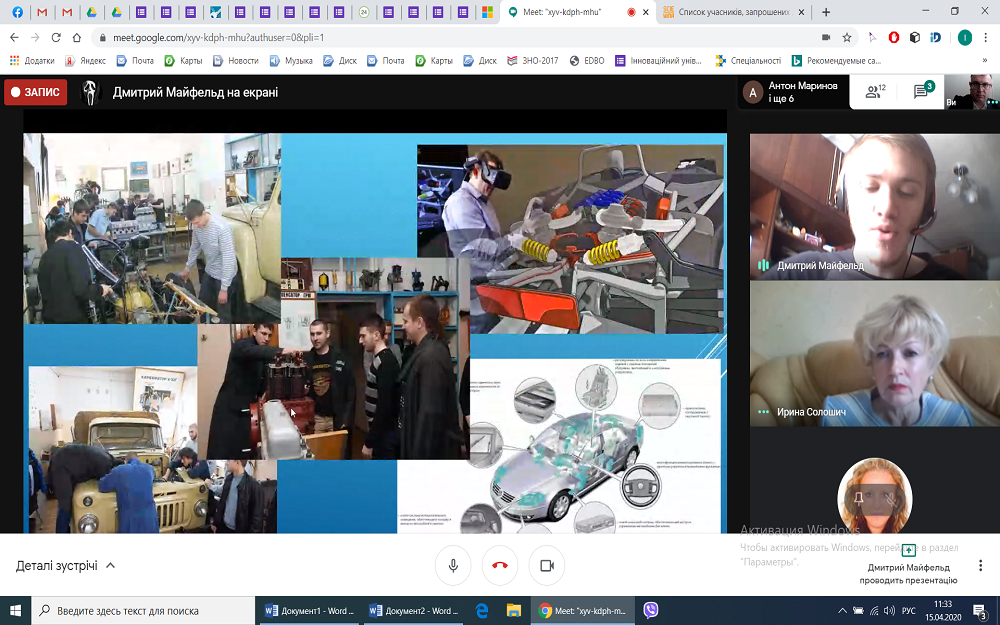Bookmark this page with the star icon

(x=847, y=37)
